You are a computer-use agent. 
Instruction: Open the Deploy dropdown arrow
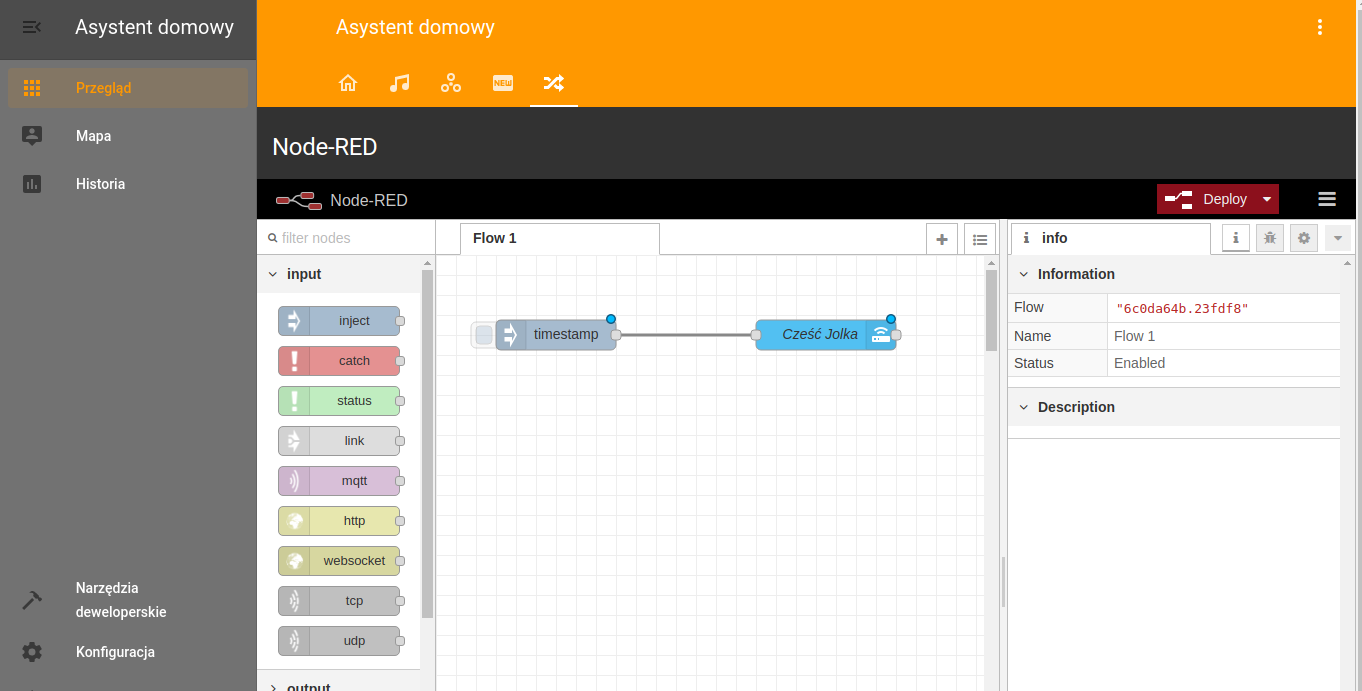pyautogui.click(x=1267, y=199)
